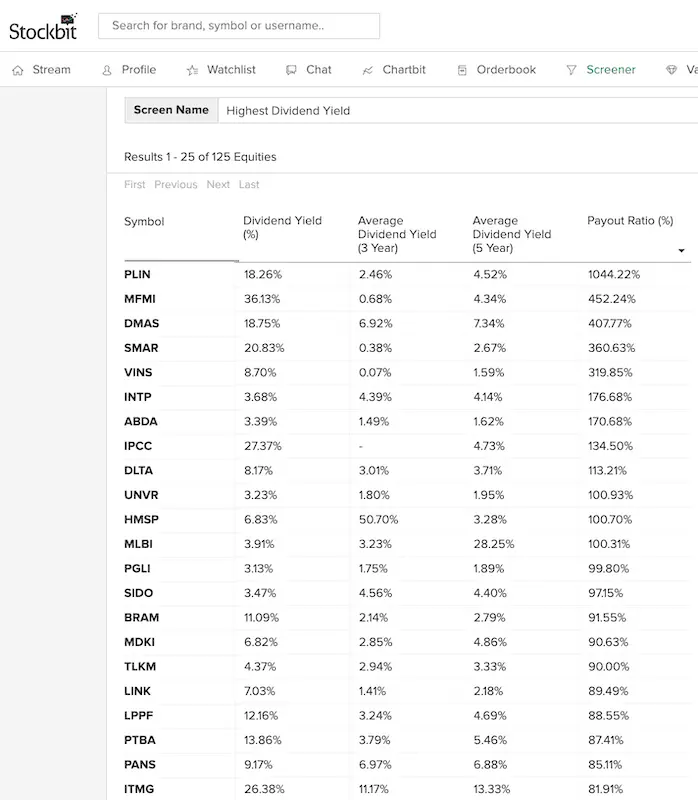Screen dimensions: 698x800
Task: Select the ITMG ticker row
Action: (x=139, y=789)
